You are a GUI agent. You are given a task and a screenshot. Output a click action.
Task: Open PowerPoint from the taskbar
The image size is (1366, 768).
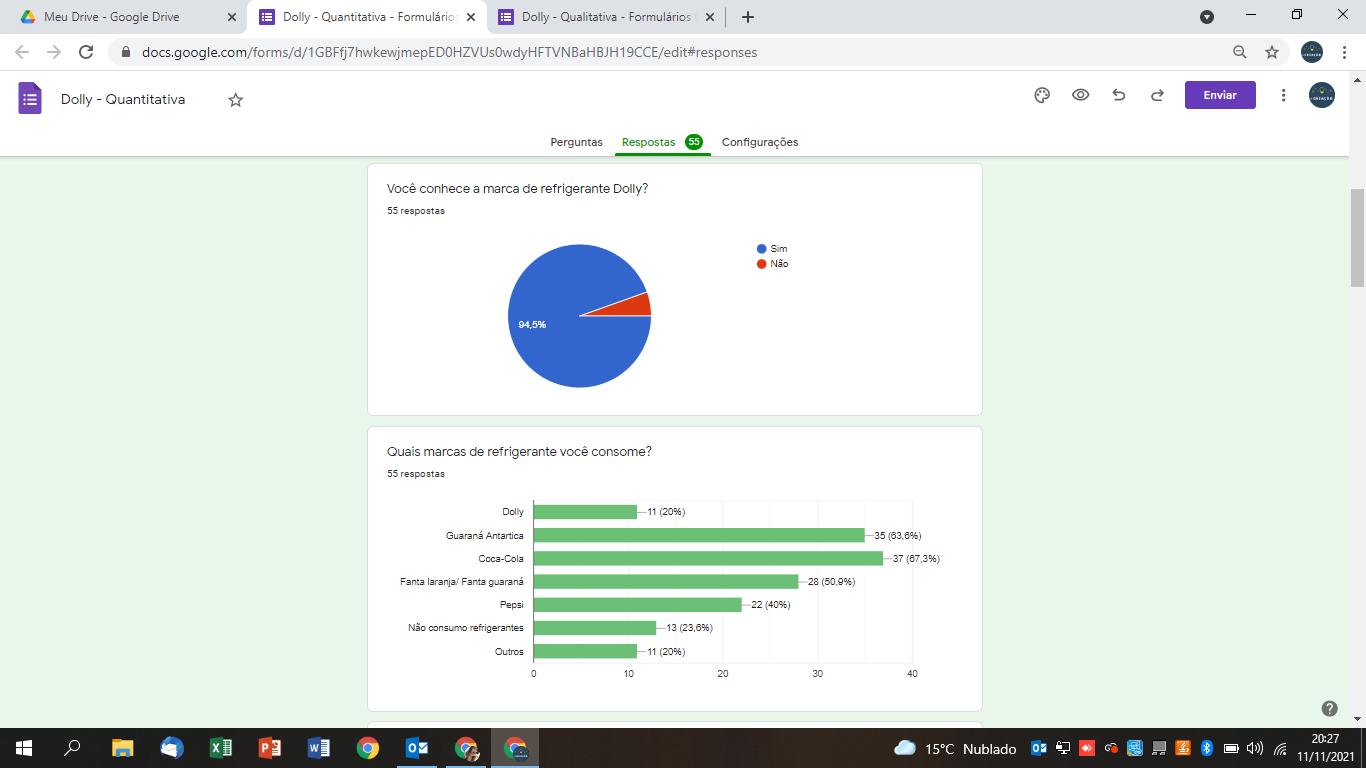[270, 748]
